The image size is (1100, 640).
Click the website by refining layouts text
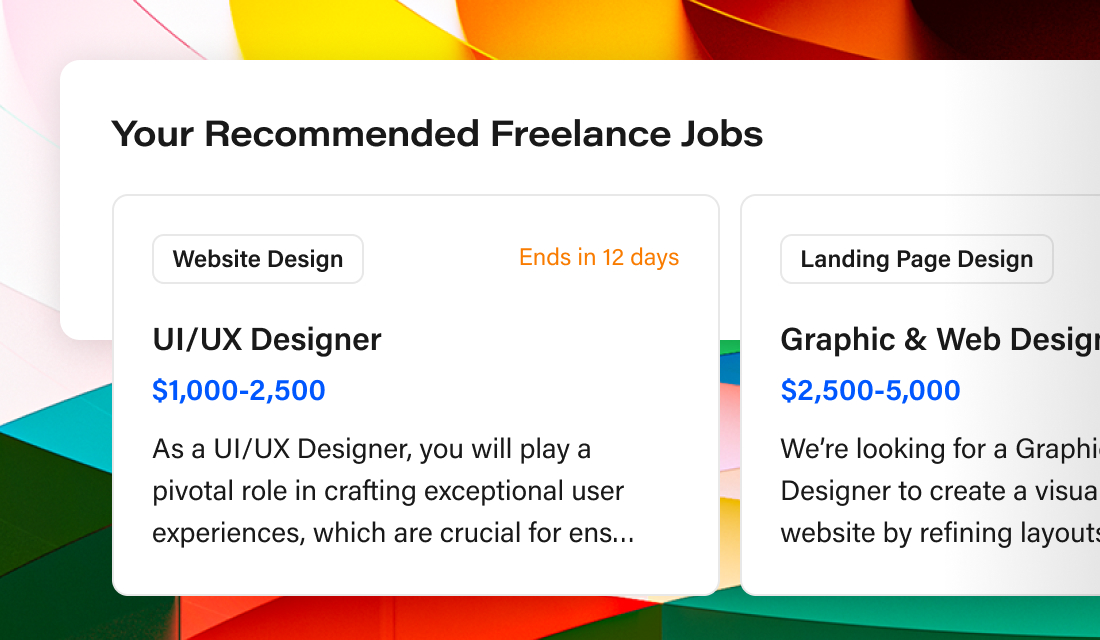pyautogui.click(x=938, y=532)
